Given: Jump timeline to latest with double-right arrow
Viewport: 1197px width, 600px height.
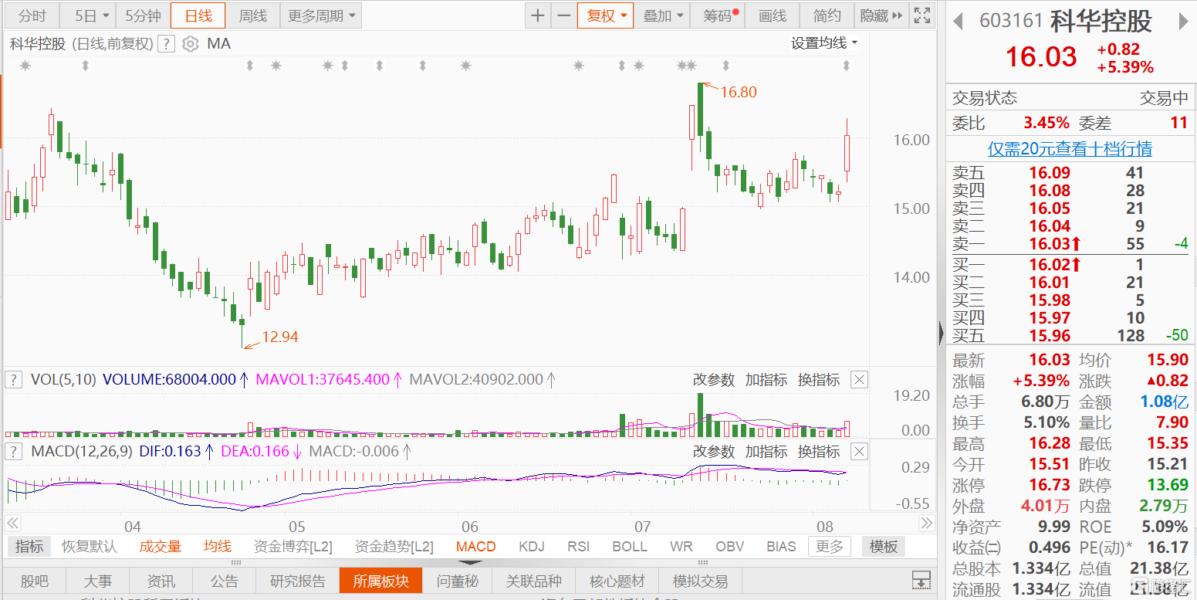Looking at the screenshot, I should [926, 523].
